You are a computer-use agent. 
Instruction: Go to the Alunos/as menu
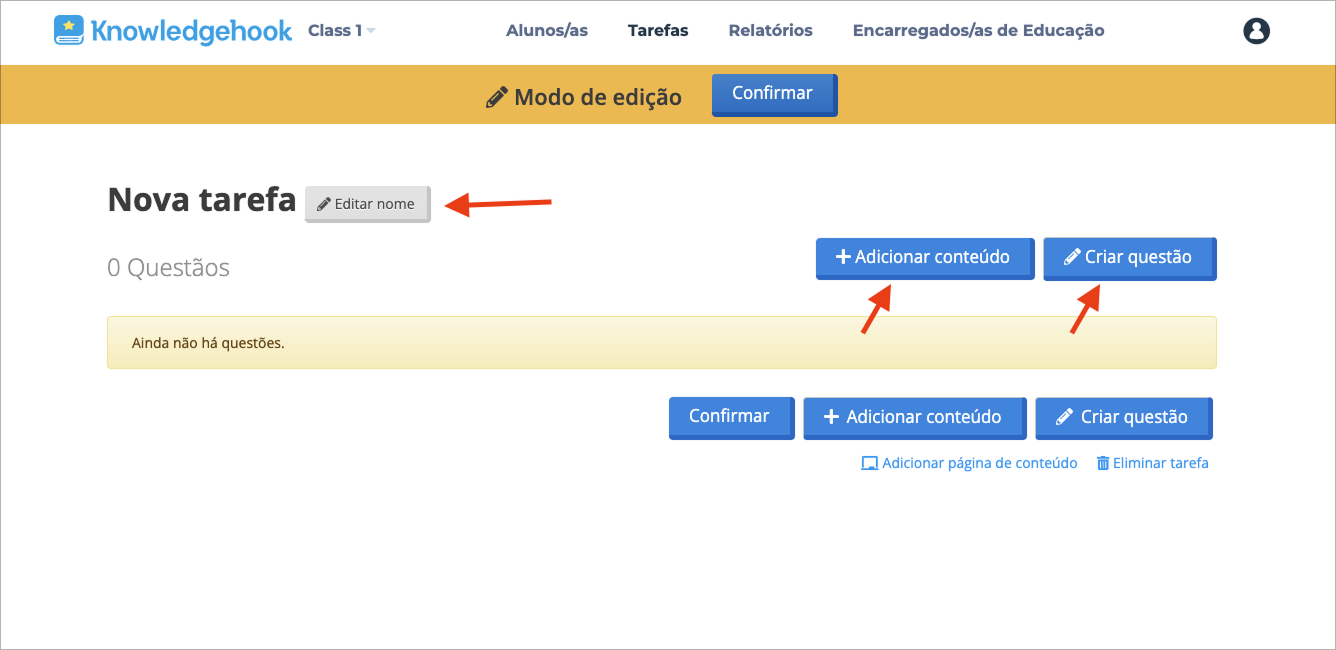pos(547,31)
